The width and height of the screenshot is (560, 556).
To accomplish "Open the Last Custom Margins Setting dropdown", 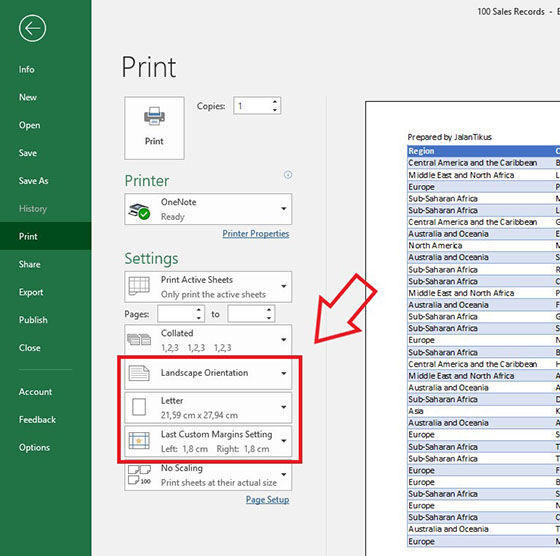I will click(x=284, y=441).
